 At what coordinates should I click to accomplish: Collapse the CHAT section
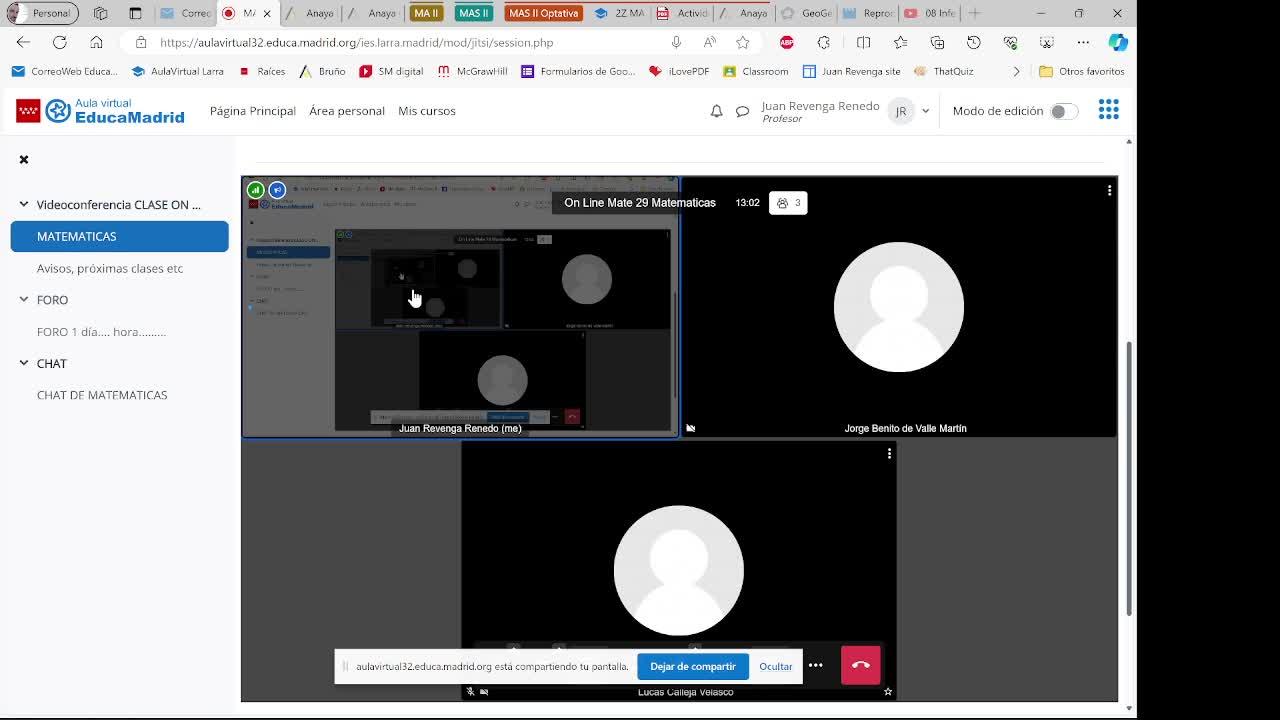coord(24,363)
